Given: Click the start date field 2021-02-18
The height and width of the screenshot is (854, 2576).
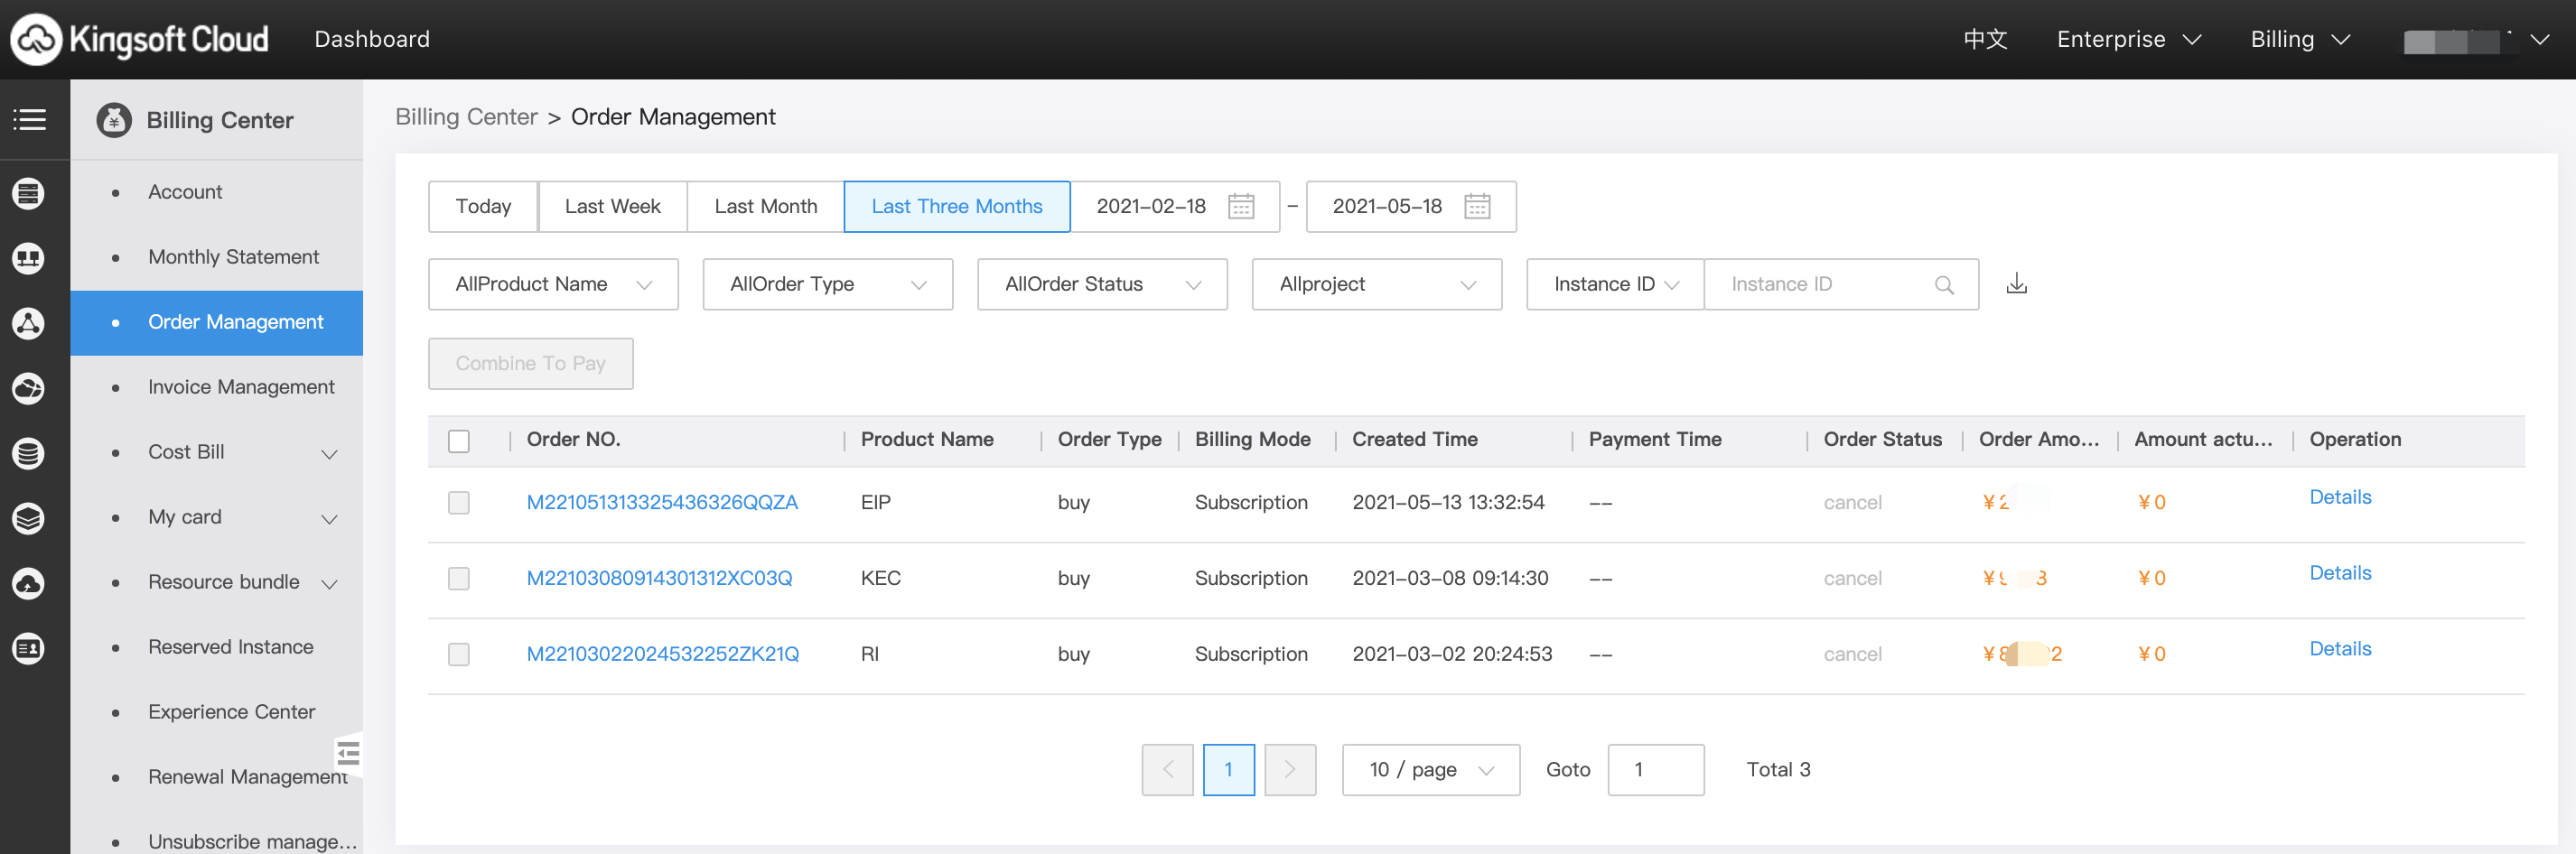Looking at the screenshot, I should point(1175,206).
